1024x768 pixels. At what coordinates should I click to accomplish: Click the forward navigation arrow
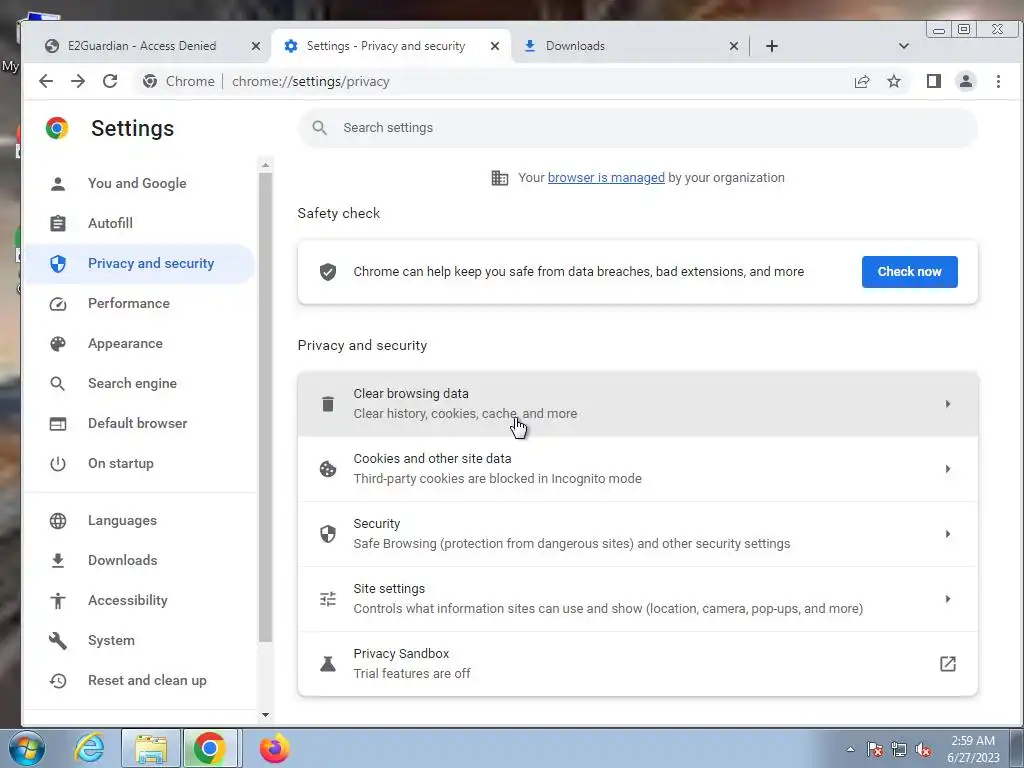pyautogui.click(x=78, y=81)
